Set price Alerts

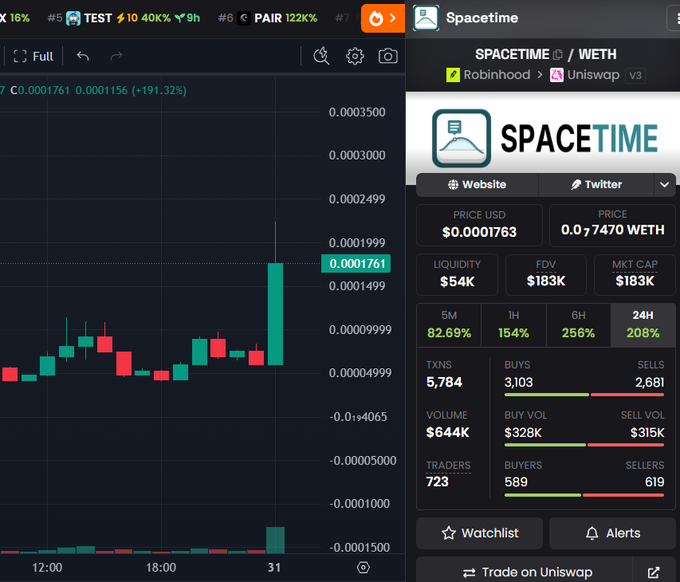coord(612,533)
